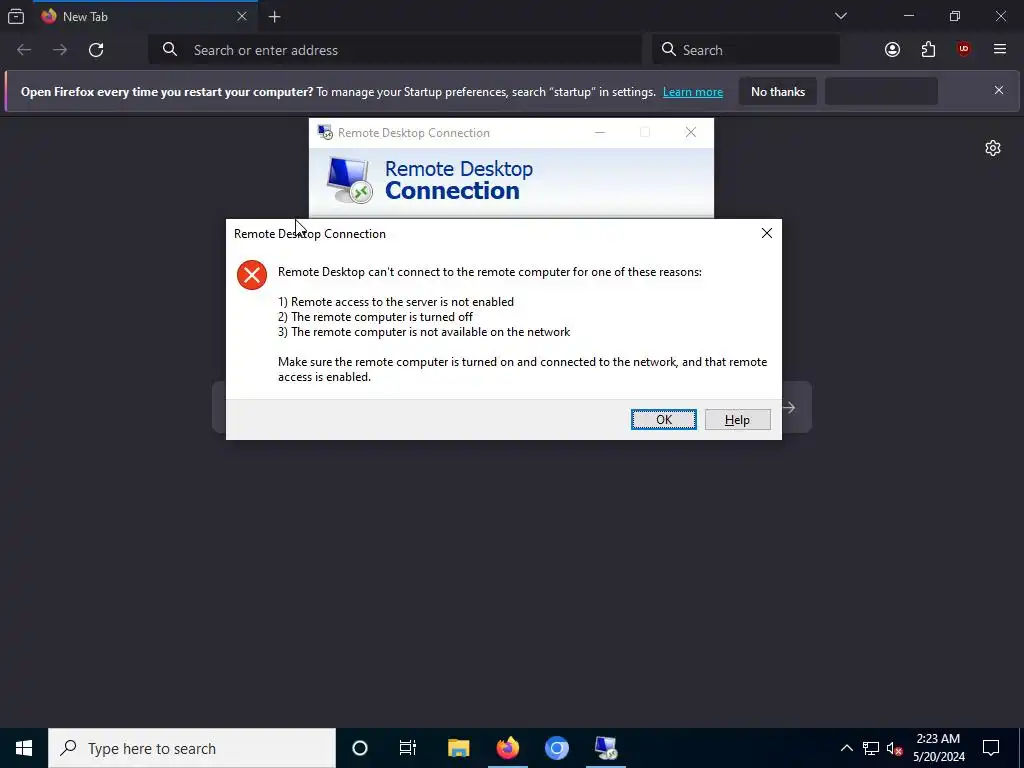Click No thanks on startup prompt

[x=778, y=91]
